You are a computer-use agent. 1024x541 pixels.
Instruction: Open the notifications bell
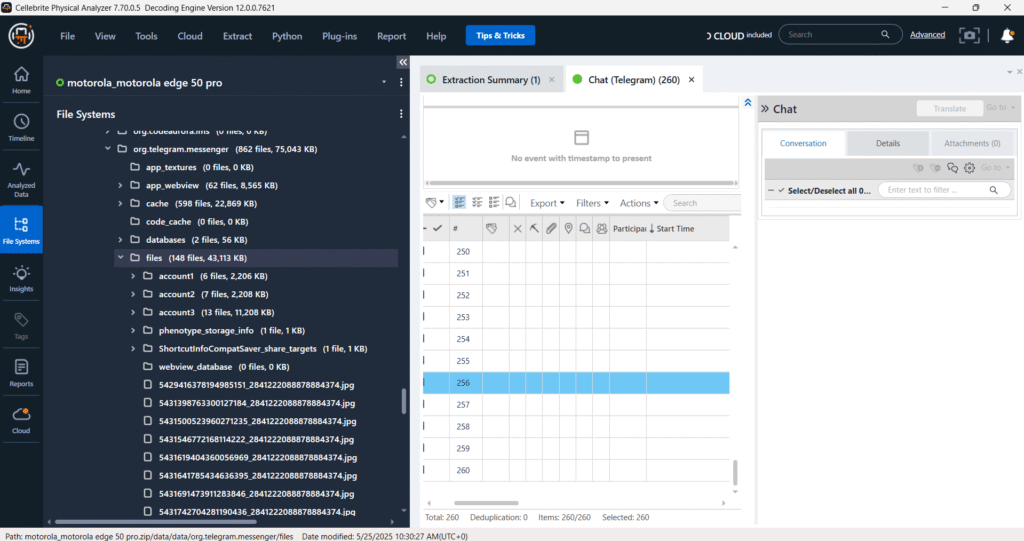(1007, 35)
